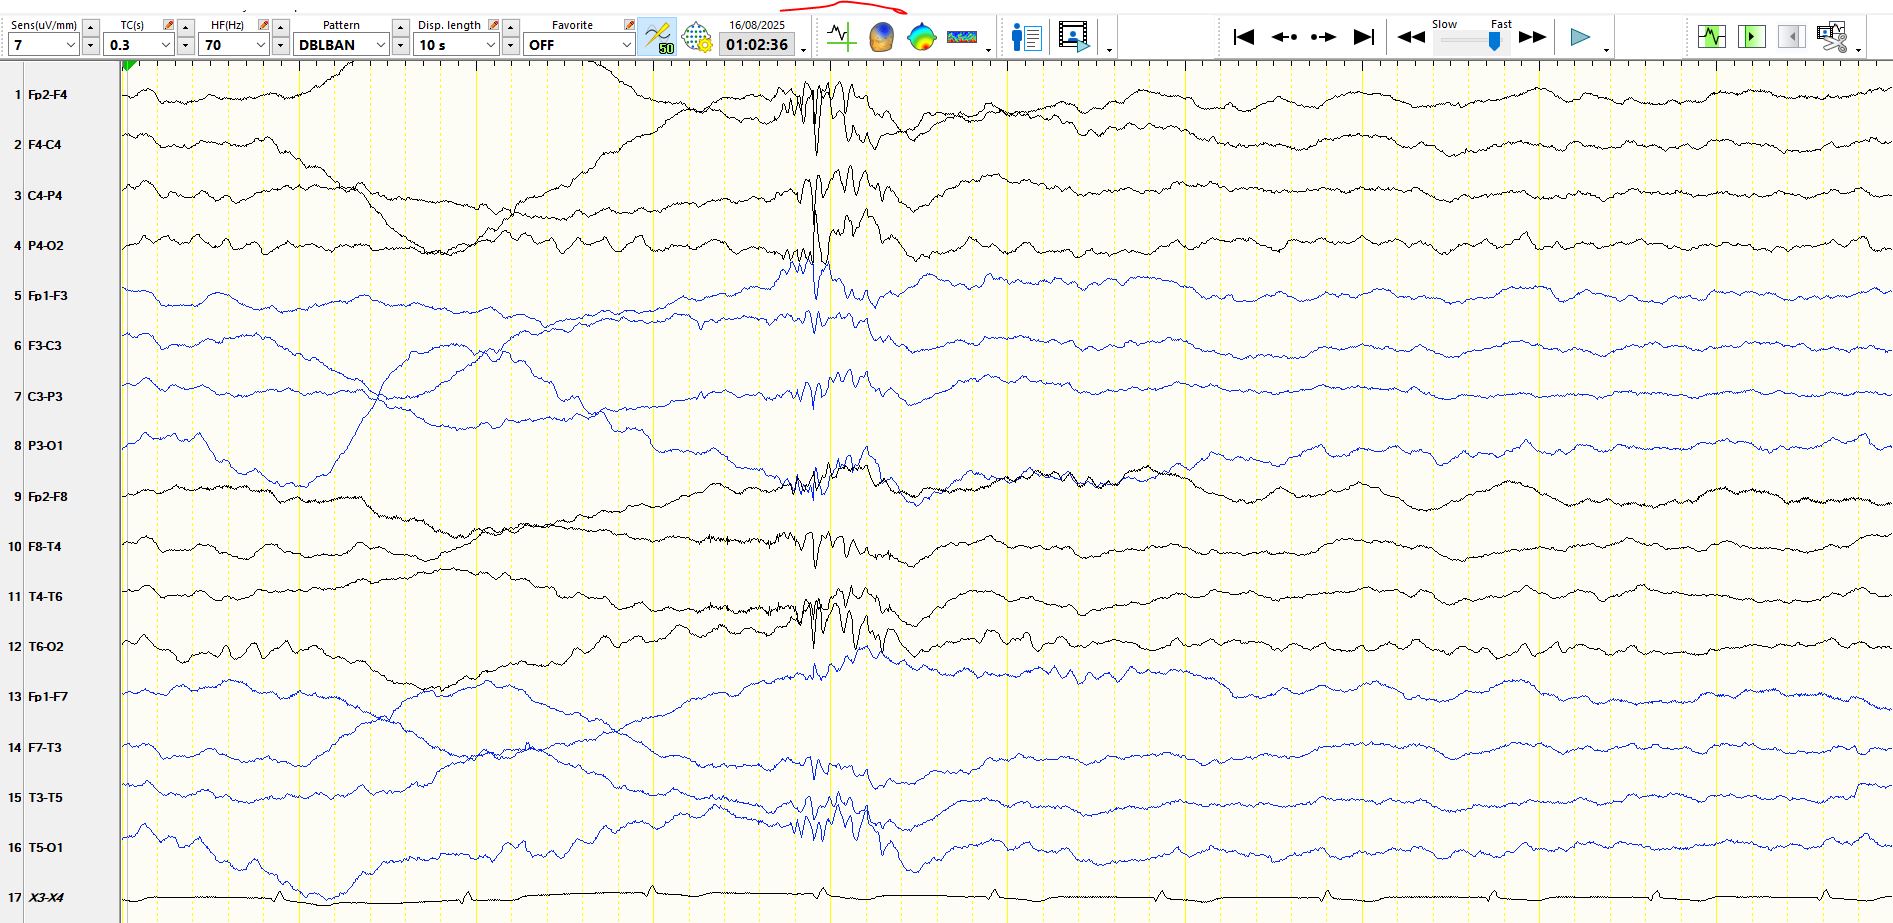
Task: Toggle the 50 Hz notch filter icon
Action: tap(658, 38)
